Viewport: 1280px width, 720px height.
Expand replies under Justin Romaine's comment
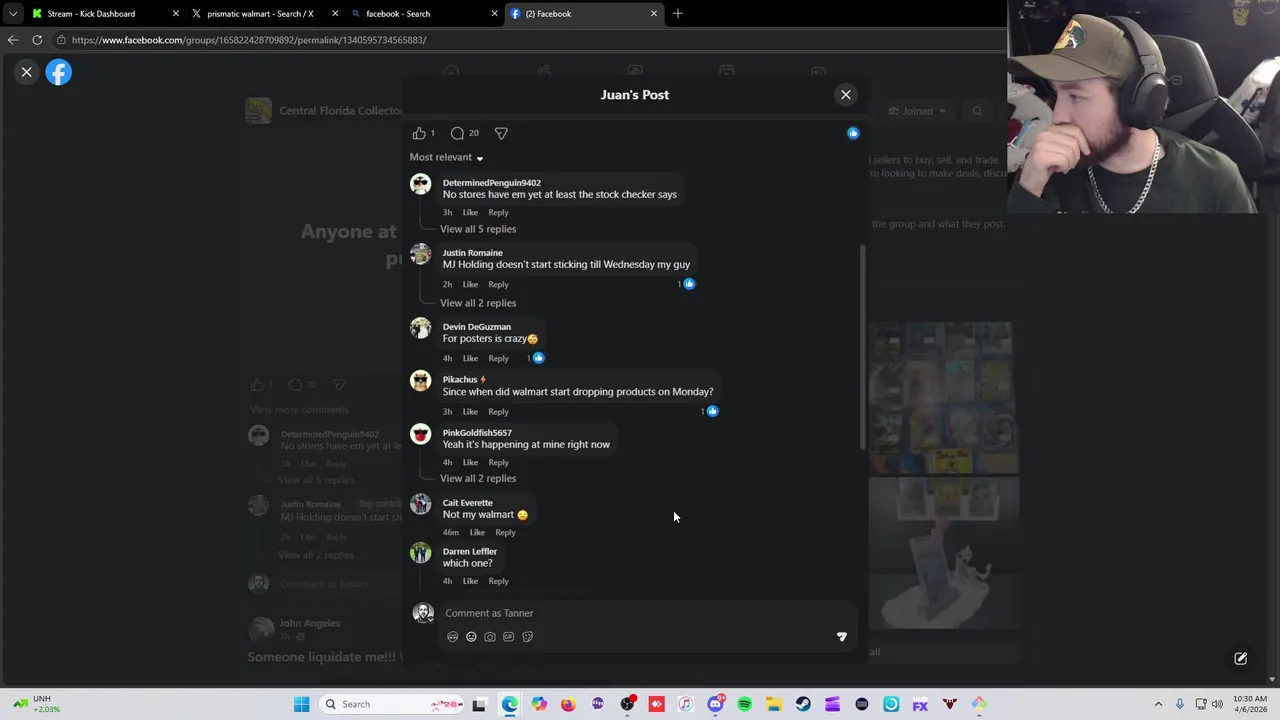click(x=478, y=303)
